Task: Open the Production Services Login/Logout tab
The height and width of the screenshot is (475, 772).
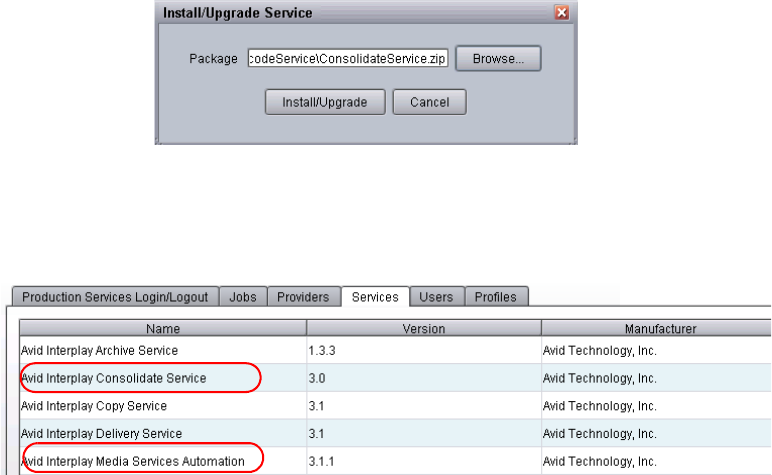Action: pos(115,297)
